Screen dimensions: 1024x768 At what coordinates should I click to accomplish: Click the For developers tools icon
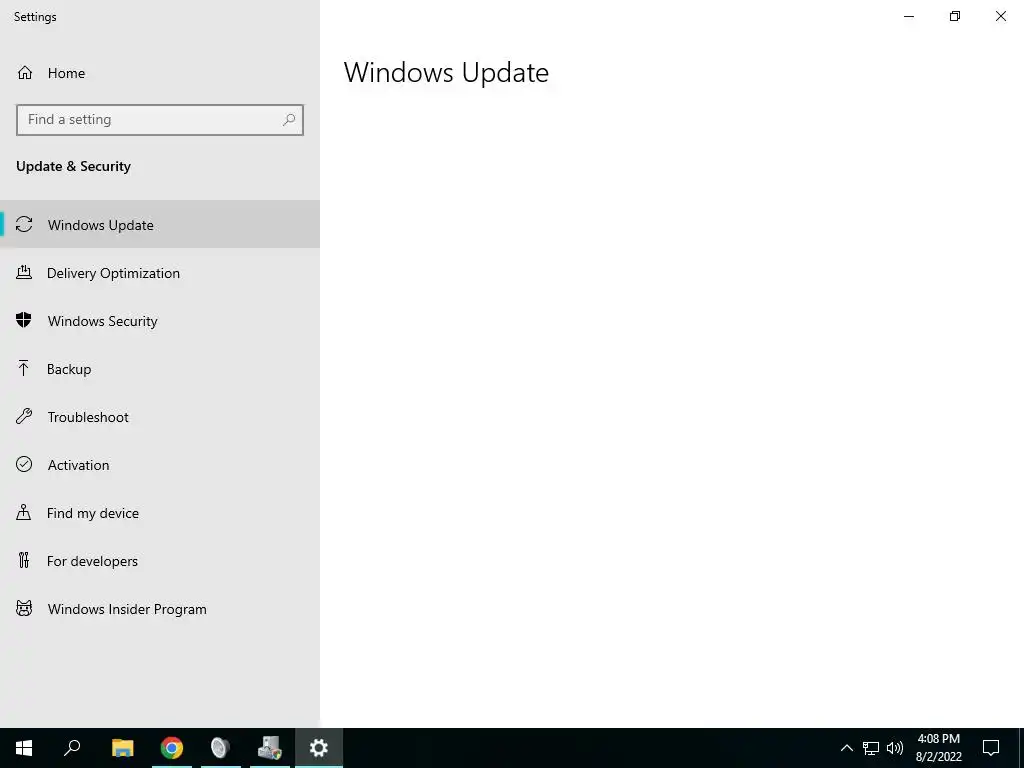pyautogui.click(x=24, y=560)
